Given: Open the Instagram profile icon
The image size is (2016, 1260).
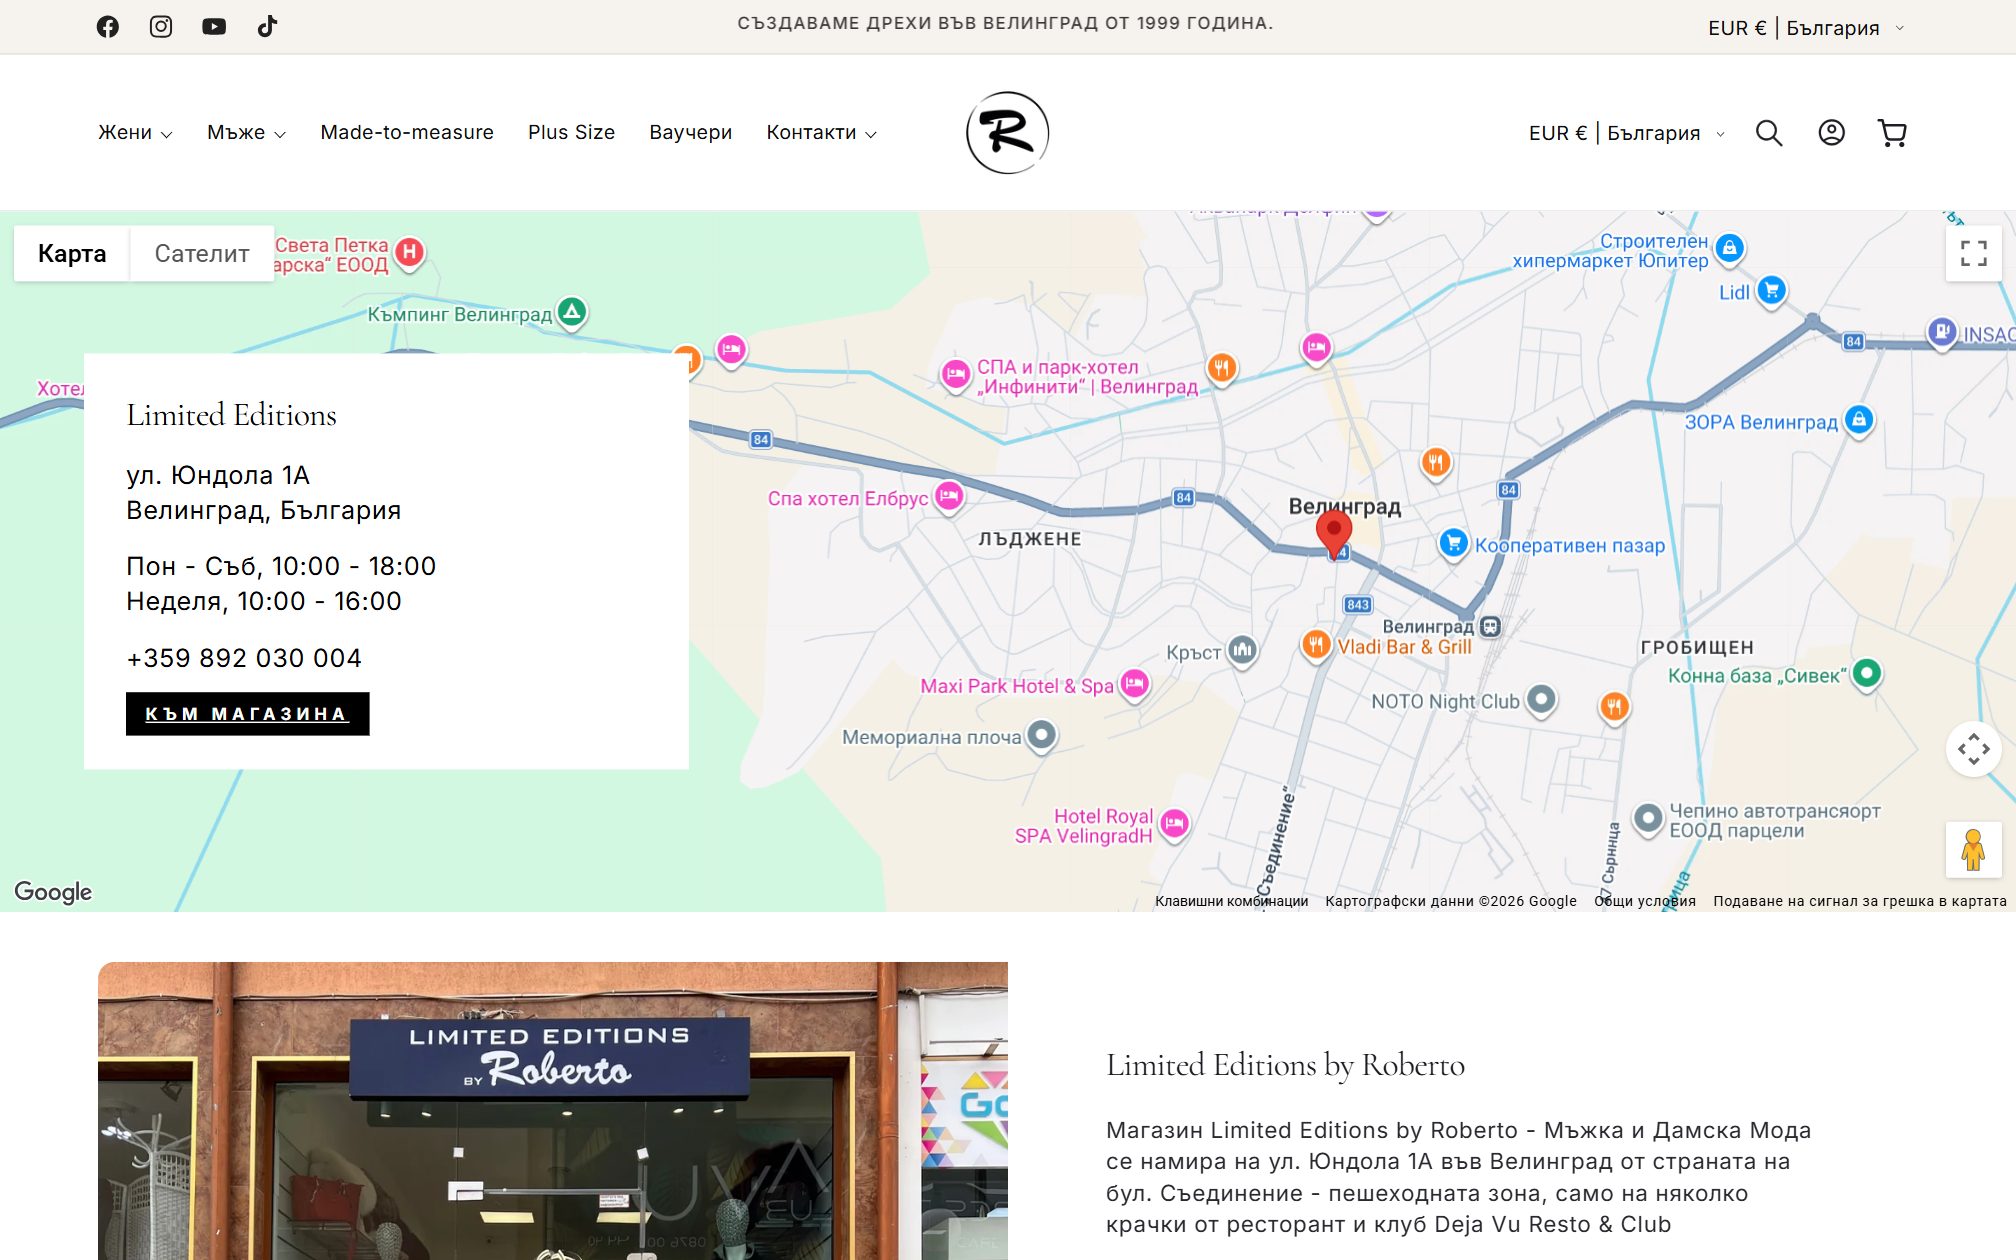Looking at the screenshot, I should tap(160, 27).
